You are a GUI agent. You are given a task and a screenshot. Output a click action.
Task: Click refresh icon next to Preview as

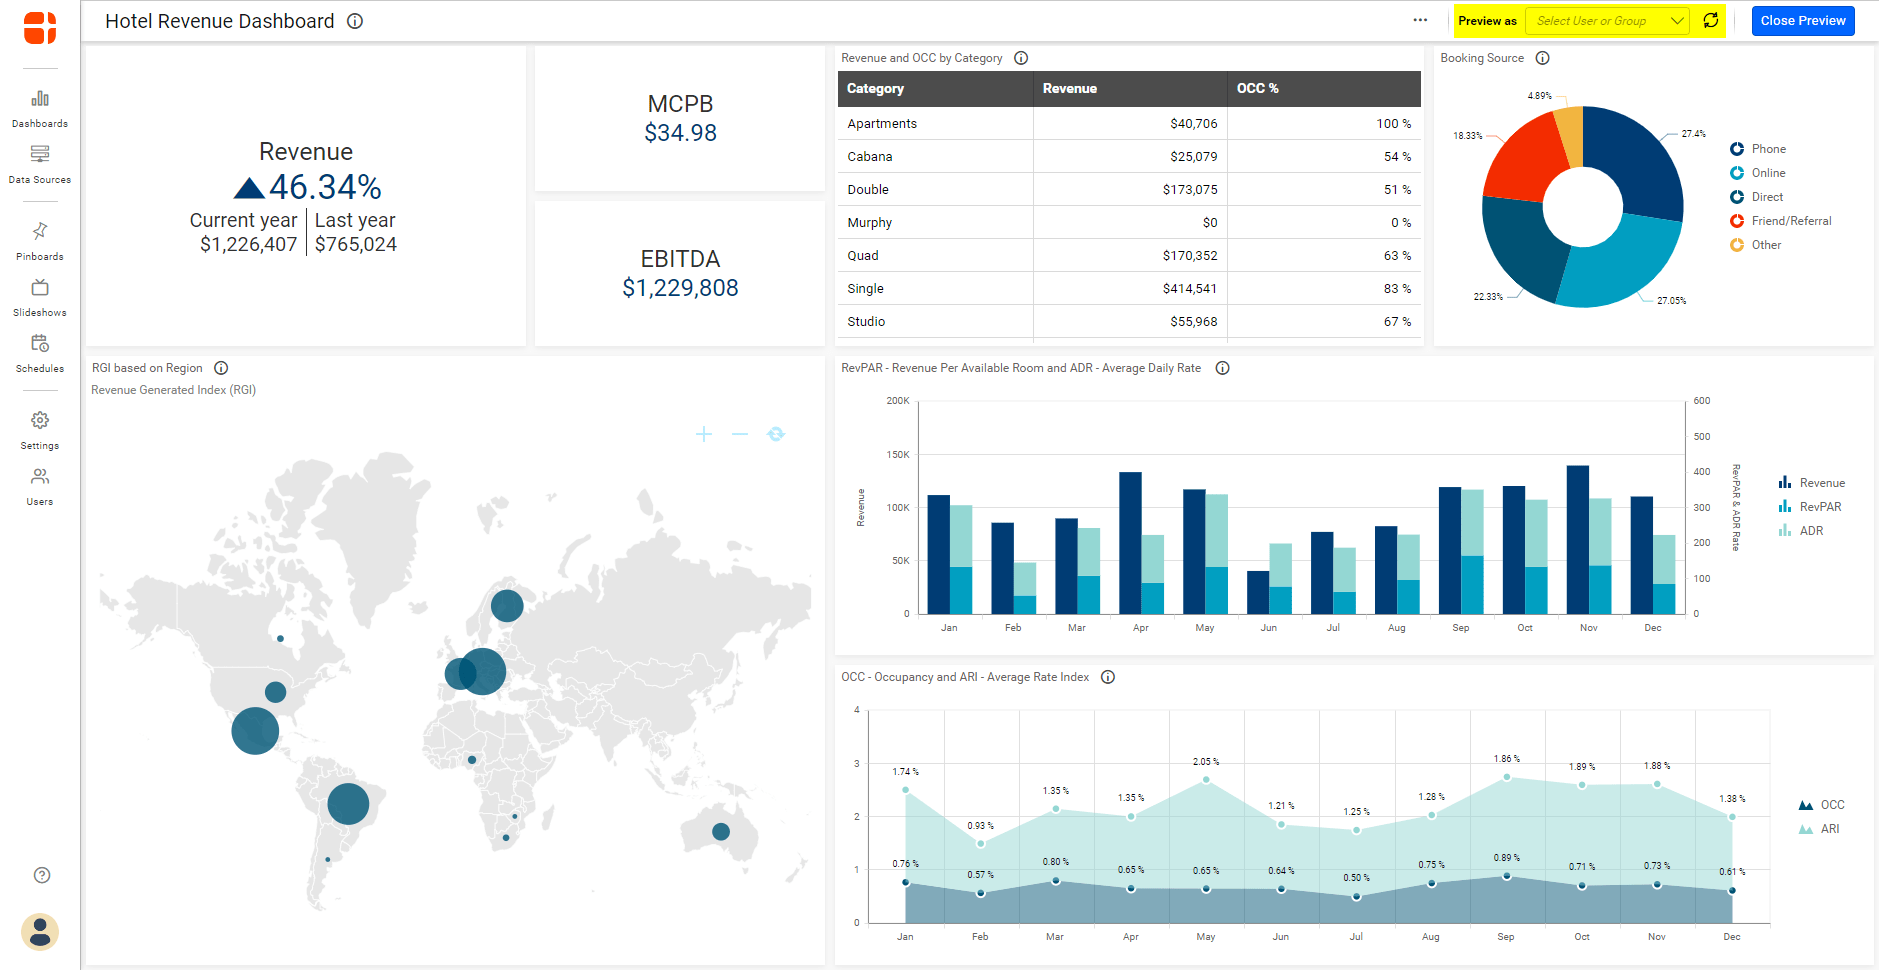tap(1711, 21)
